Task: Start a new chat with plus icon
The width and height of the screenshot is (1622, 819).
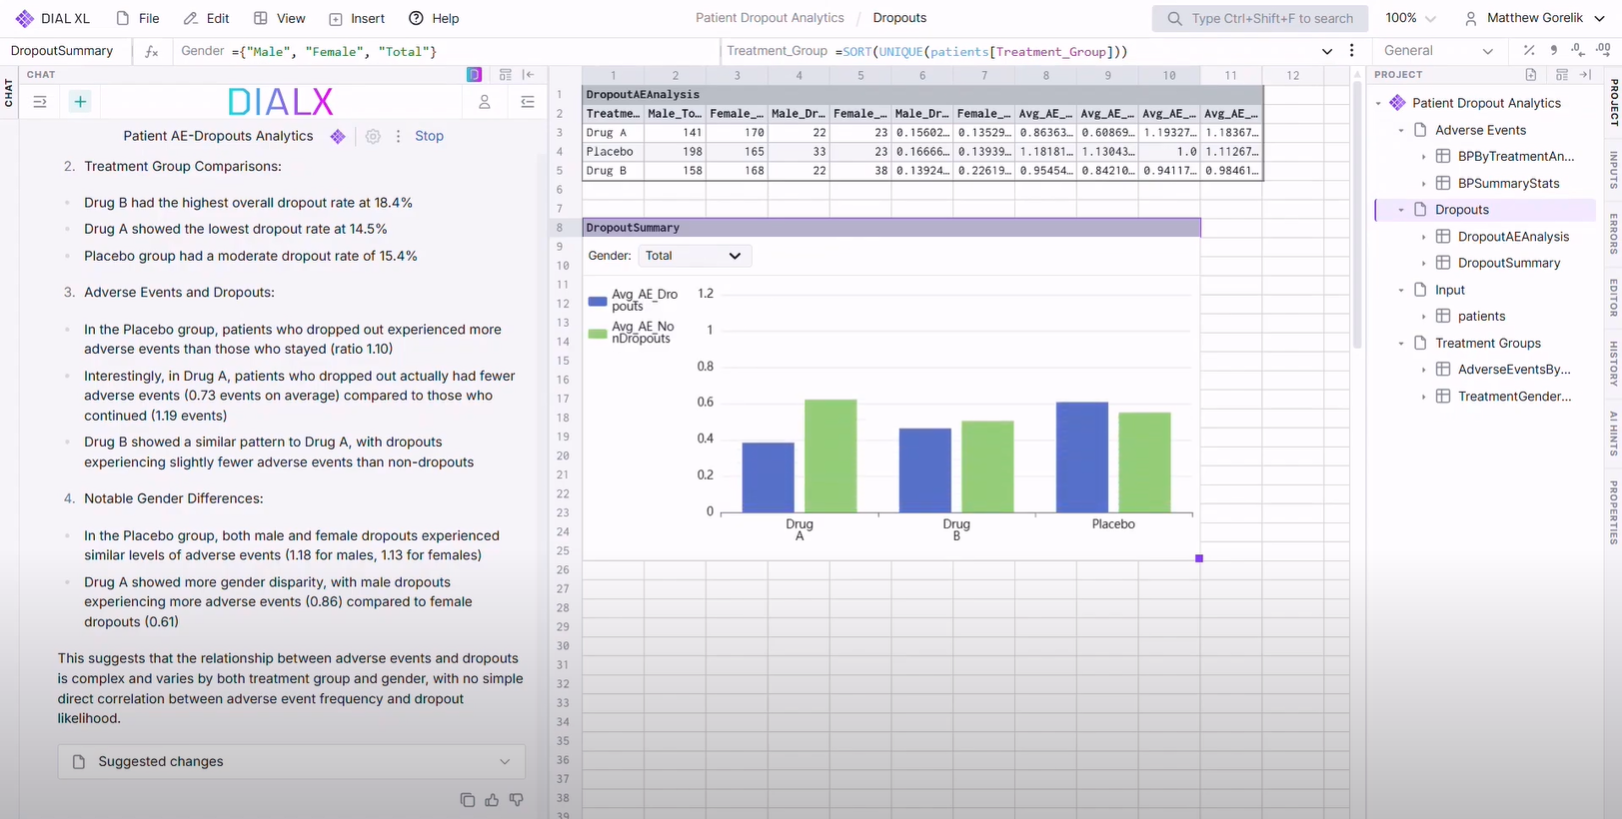Action: 80,101
